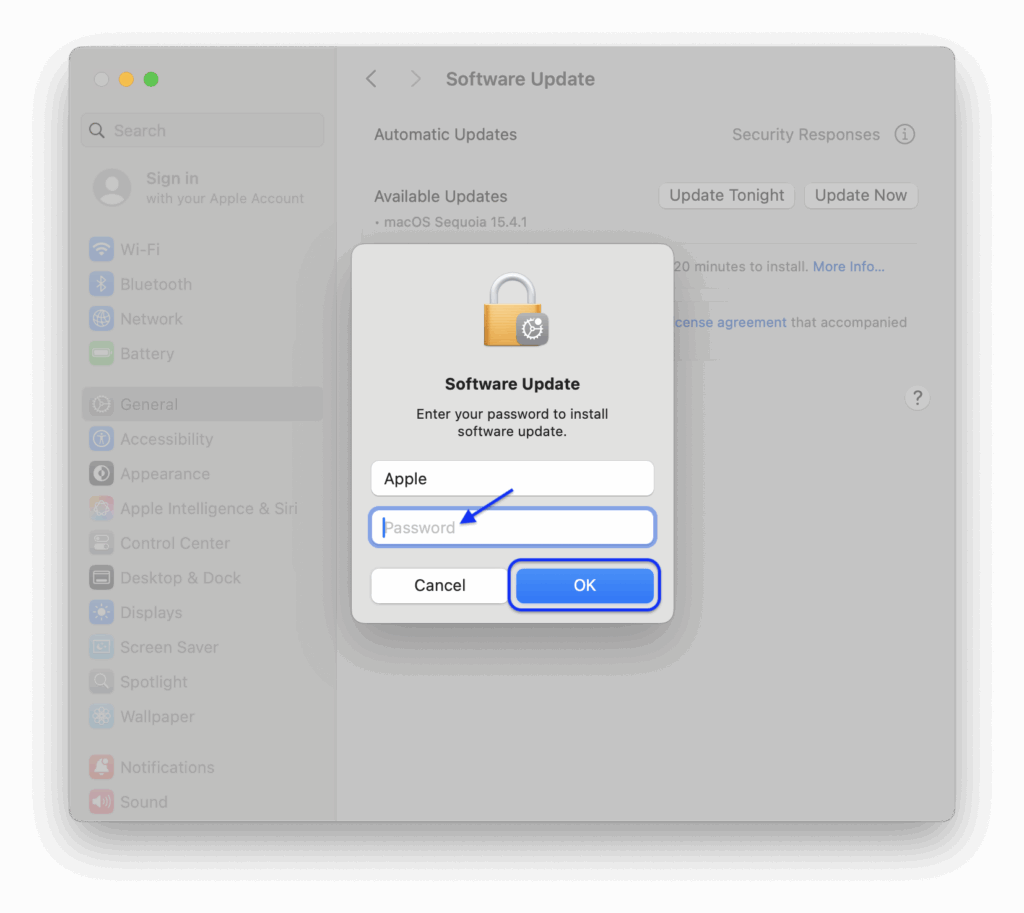Click the Apple username field
This screenshot has width=1024, height=913.
pyautogui.click(x=512, y=478)
